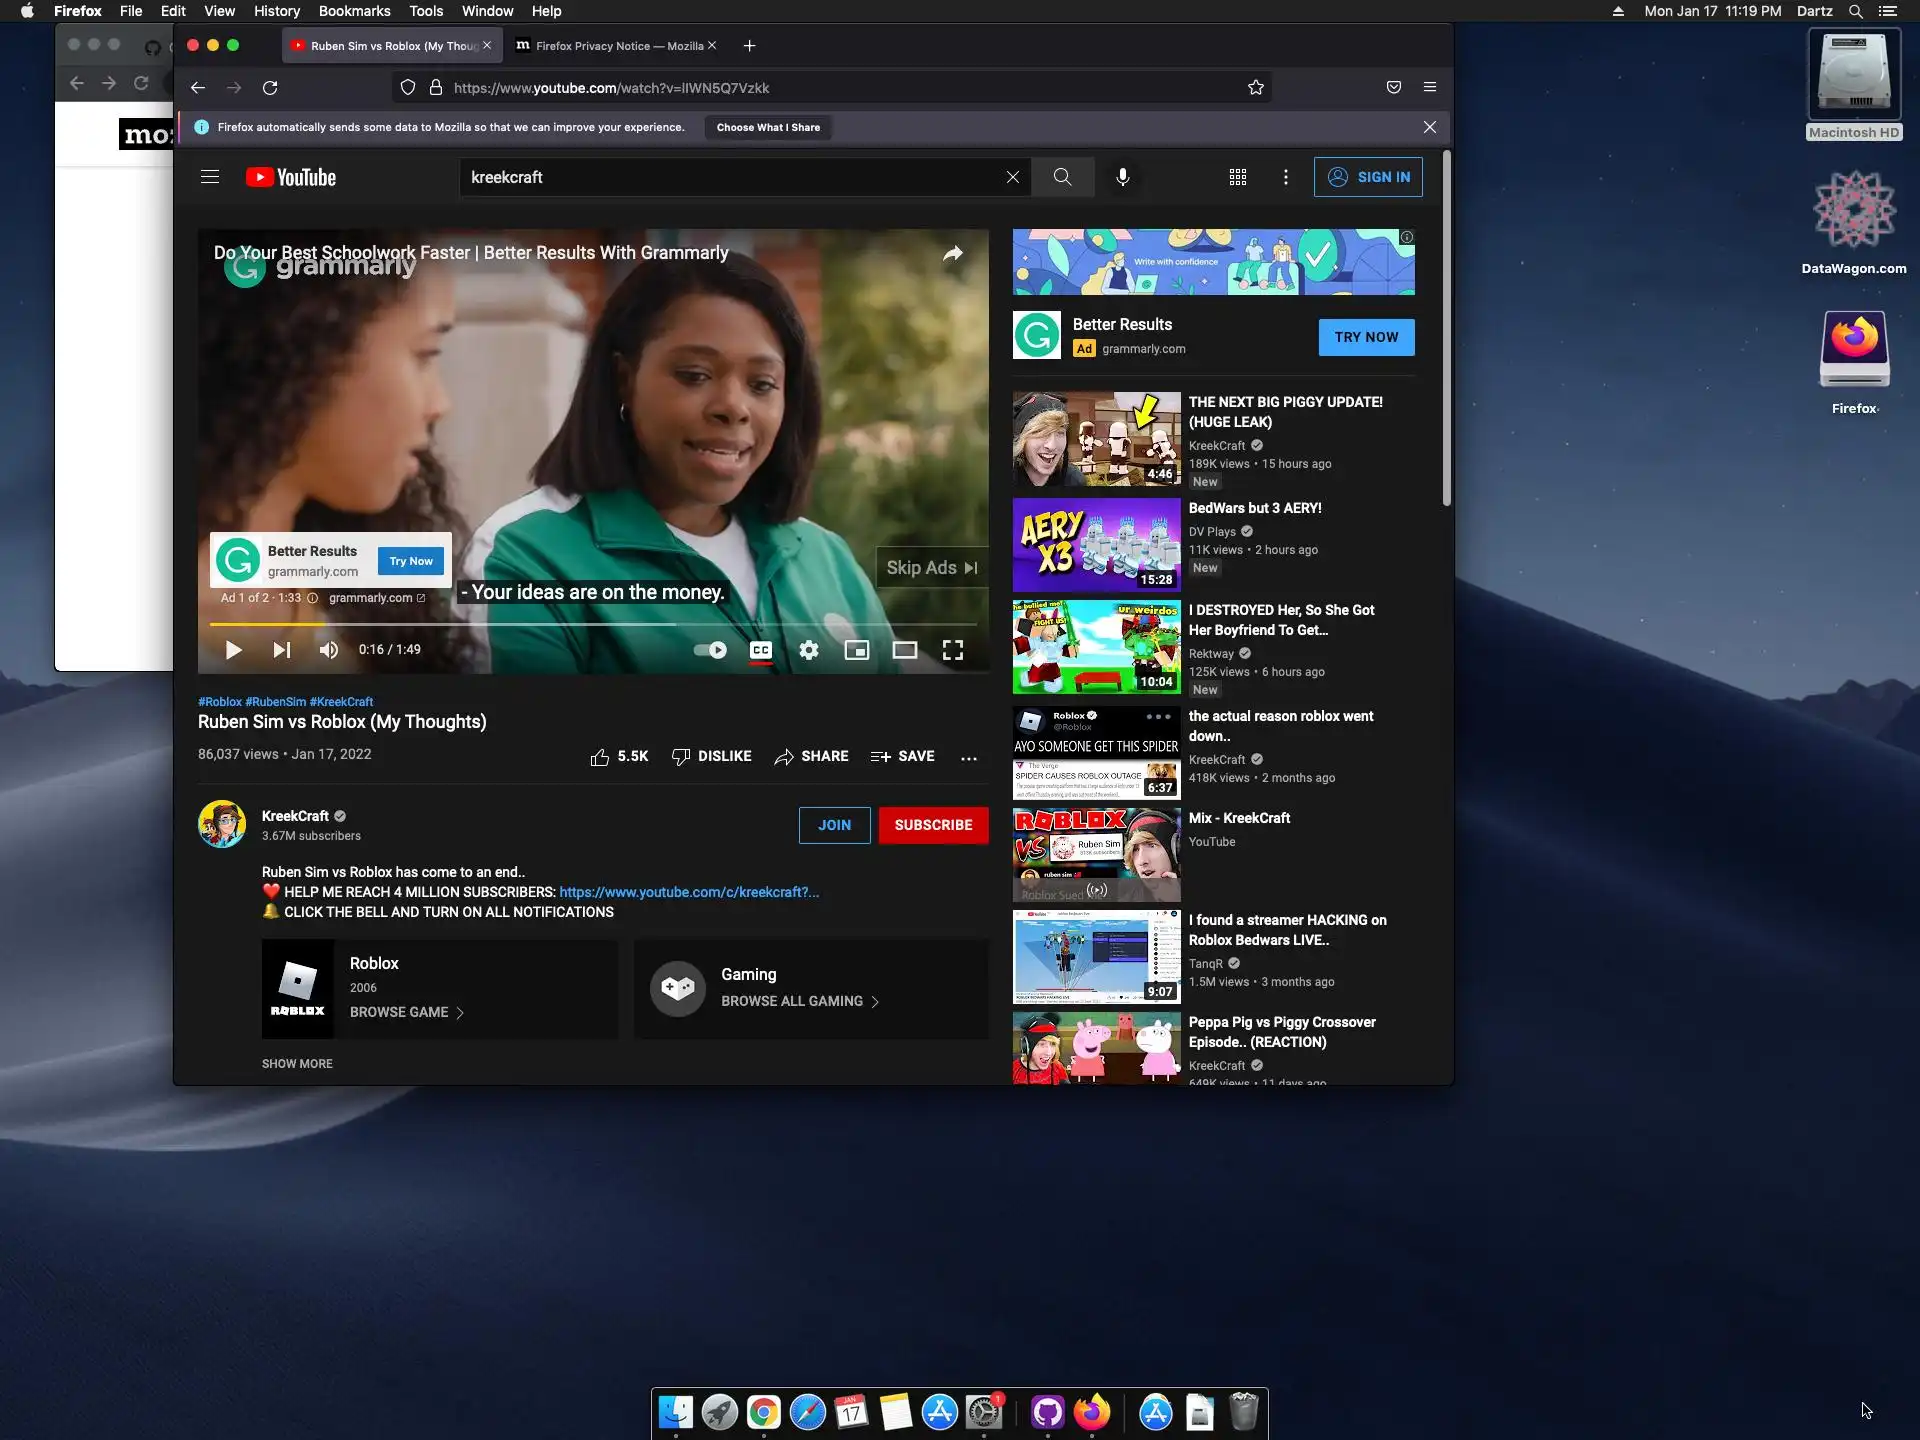Click the Skip Ads button

931,568
